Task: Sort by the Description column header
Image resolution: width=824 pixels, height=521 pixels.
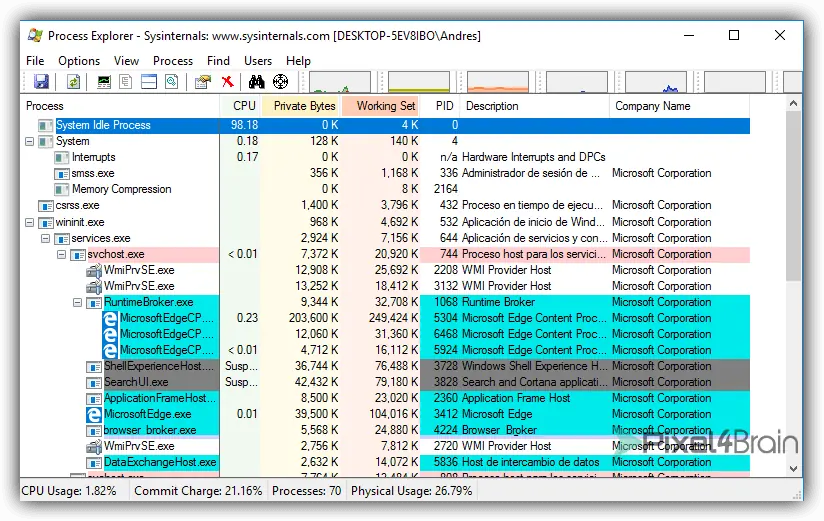Action: (x=534, y=106)
